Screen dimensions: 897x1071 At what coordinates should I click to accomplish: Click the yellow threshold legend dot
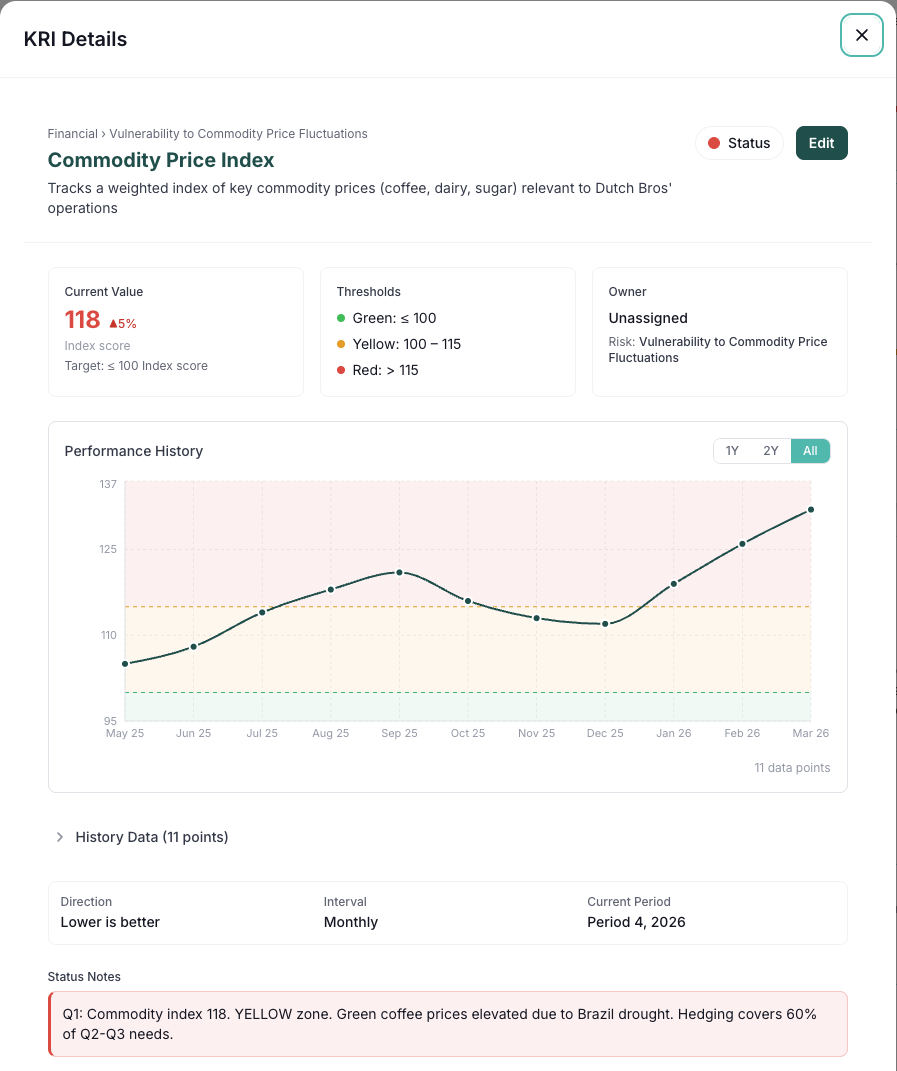point(341,344)
